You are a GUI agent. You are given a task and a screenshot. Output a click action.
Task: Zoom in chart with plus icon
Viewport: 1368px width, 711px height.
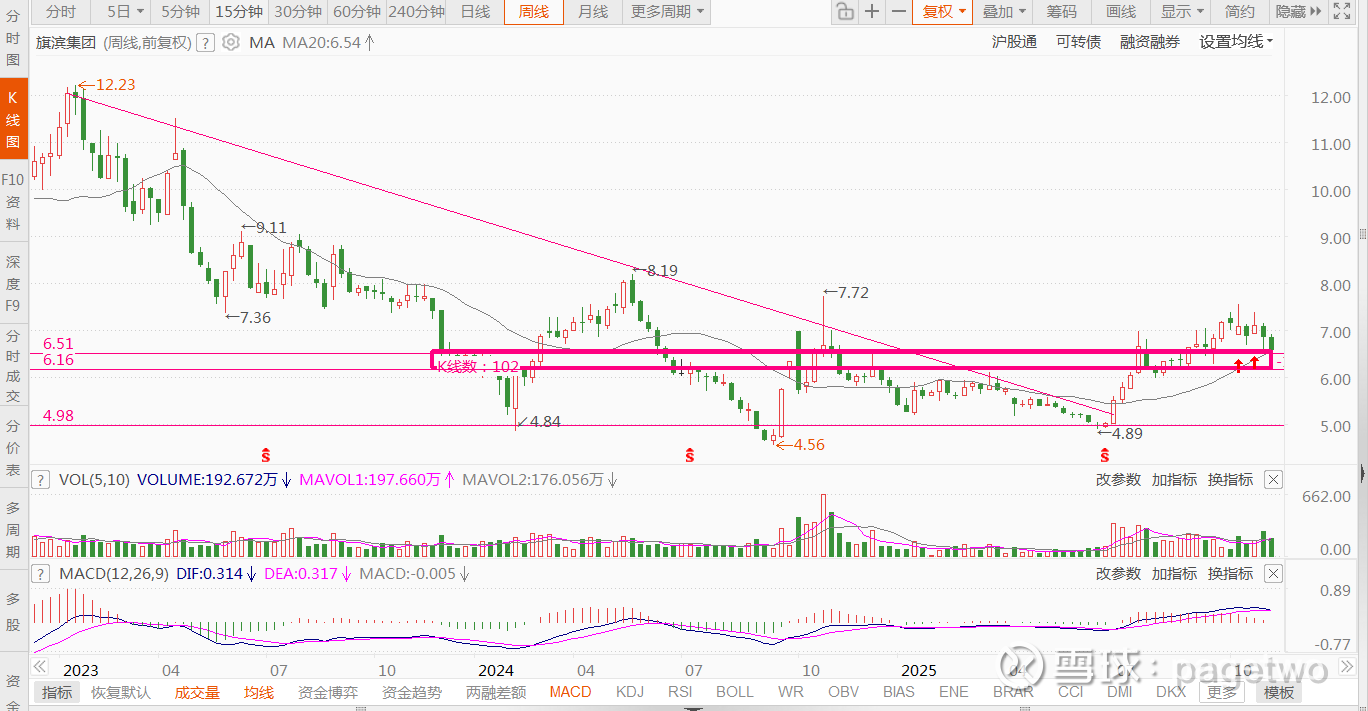tap(872, 12)
